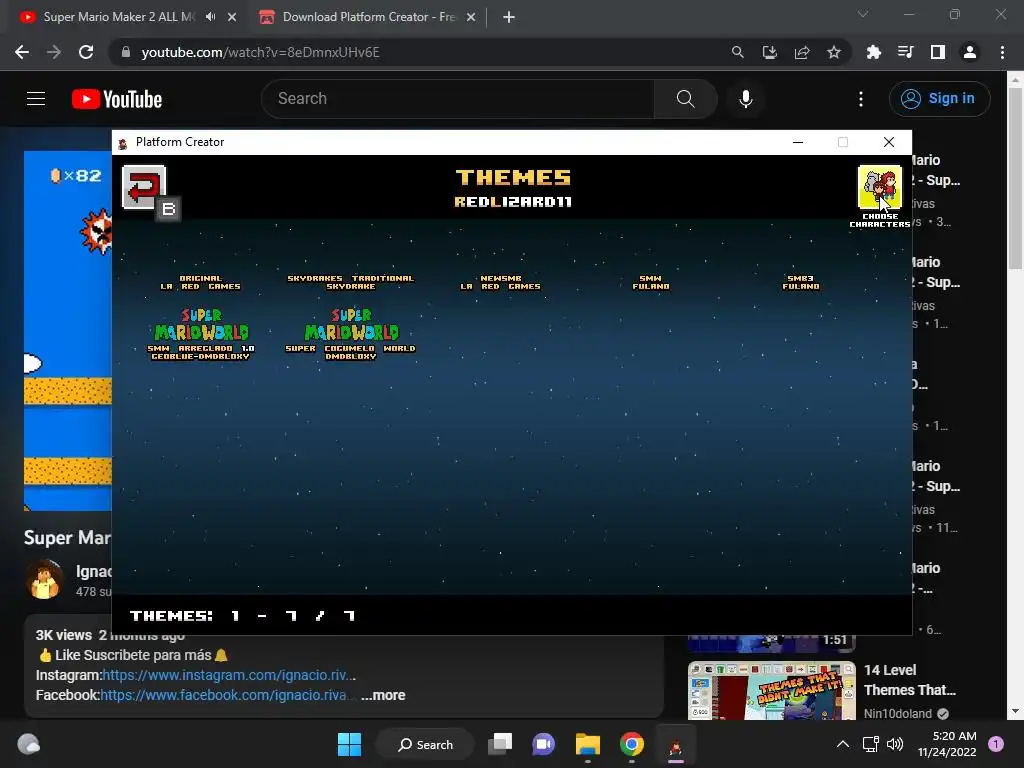Open taskbar Search

point(425,744)
